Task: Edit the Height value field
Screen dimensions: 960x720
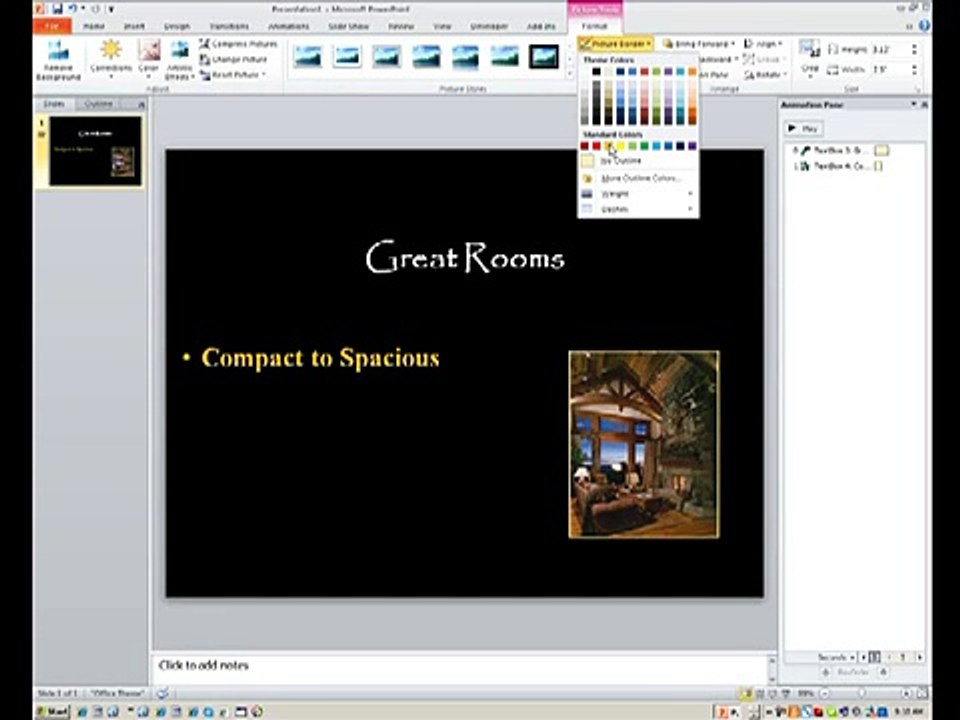Action: point(889,49)
